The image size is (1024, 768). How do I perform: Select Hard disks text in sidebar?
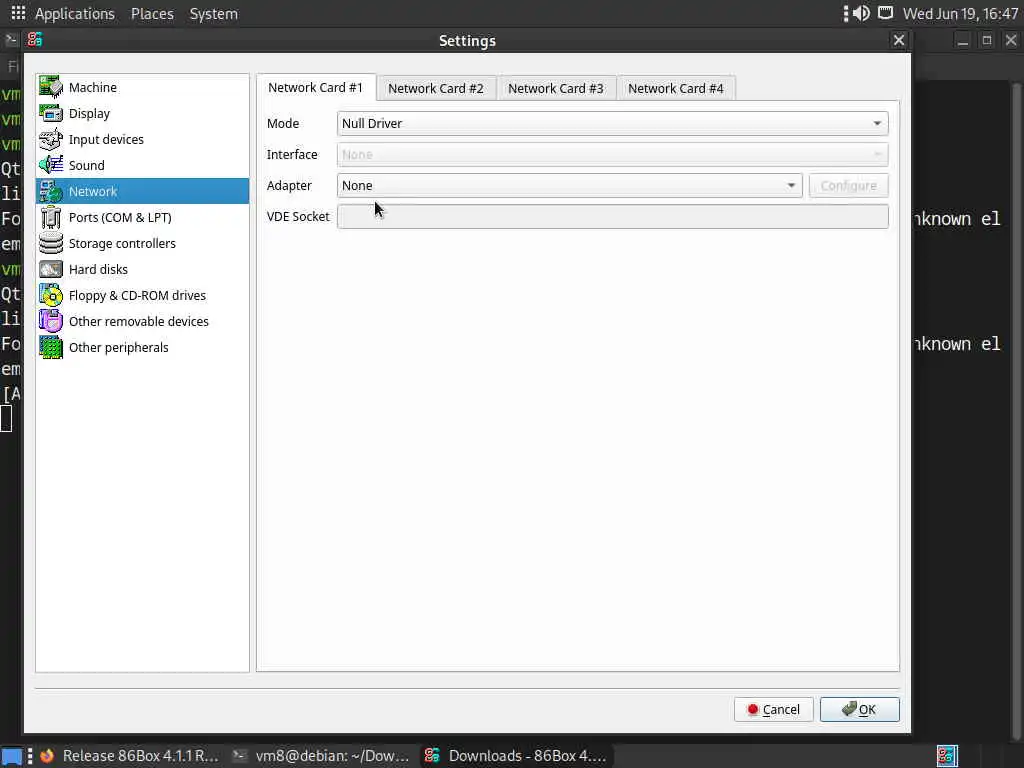[x=98, y=270]
